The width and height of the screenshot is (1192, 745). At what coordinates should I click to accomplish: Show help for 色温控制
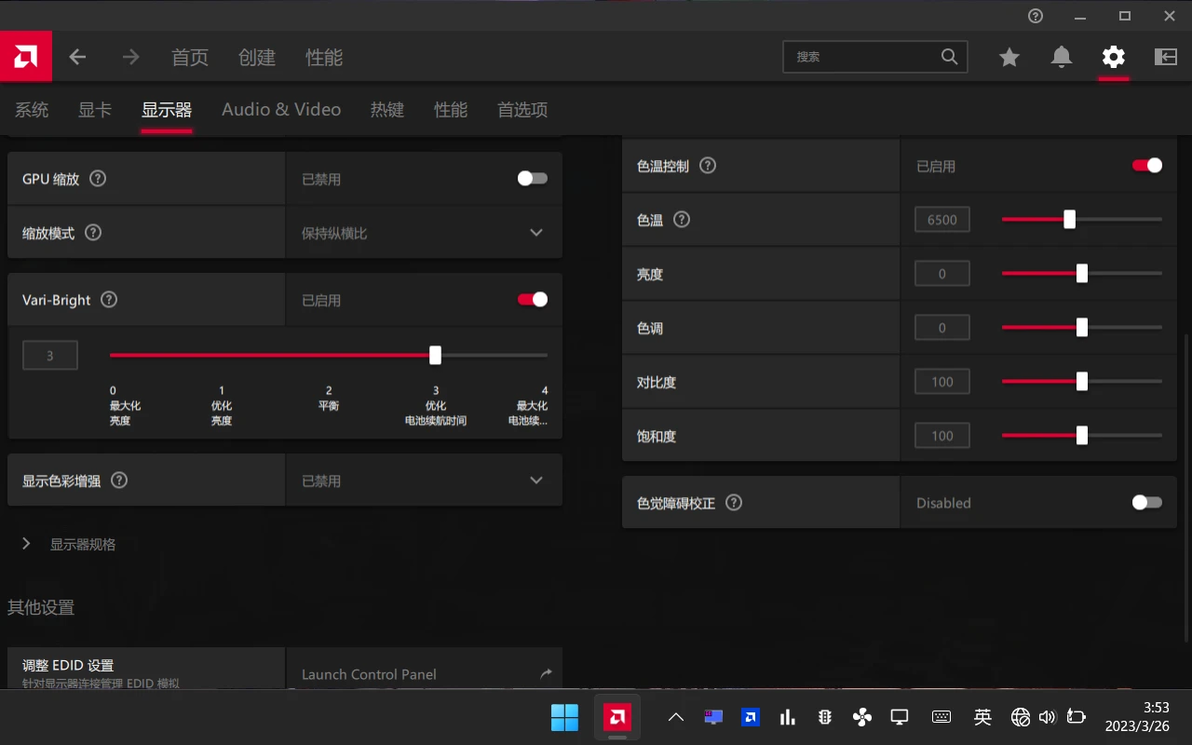[x=707, y=166]
